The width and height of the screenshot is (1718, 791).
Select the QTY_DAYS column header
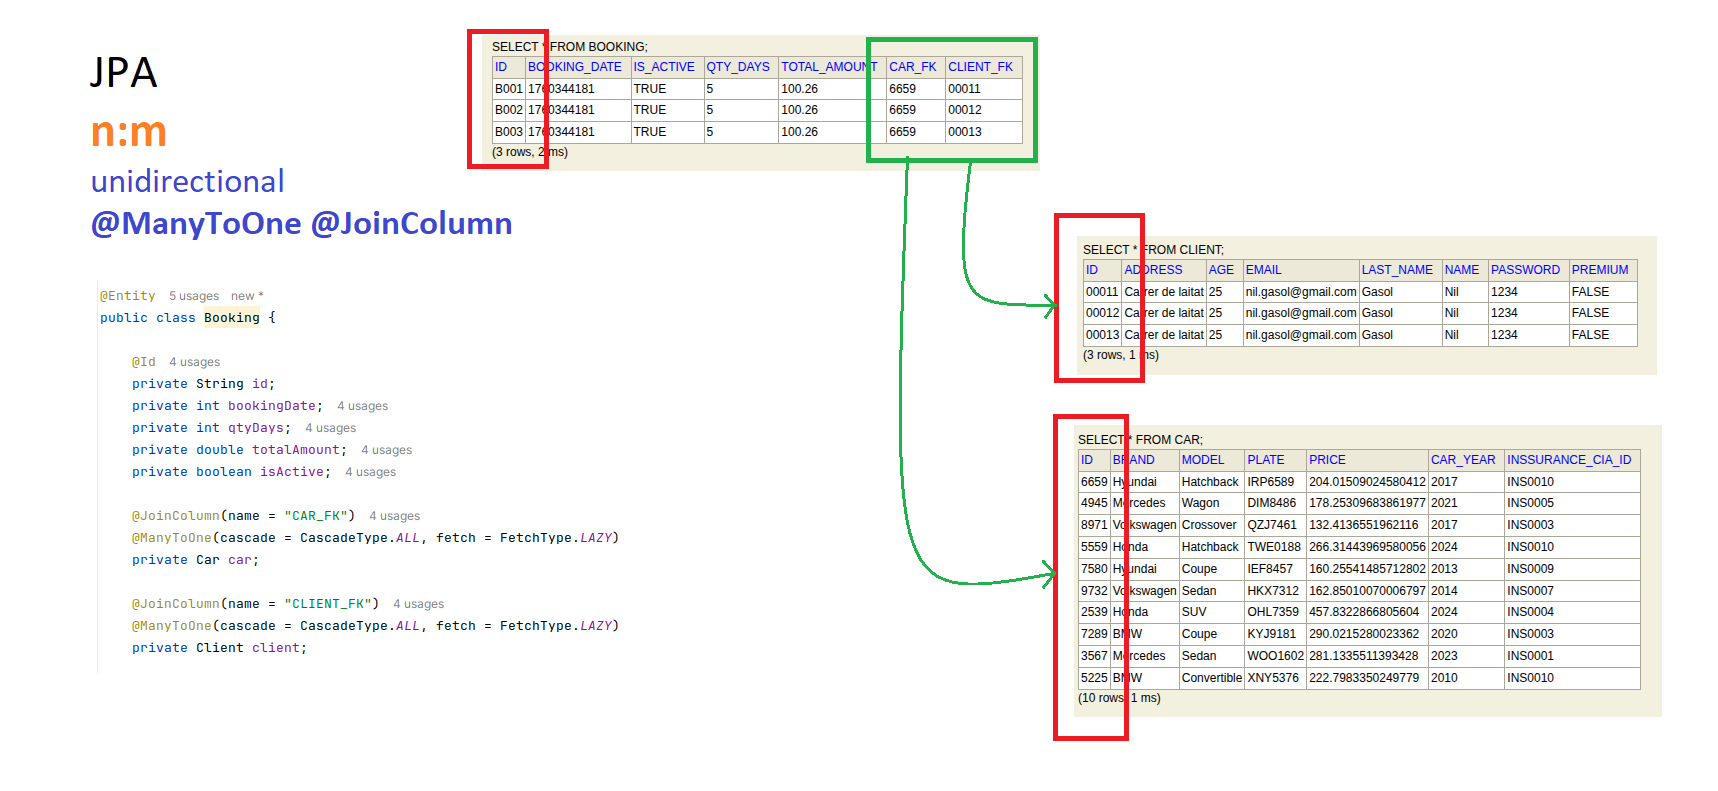point(738,67)
